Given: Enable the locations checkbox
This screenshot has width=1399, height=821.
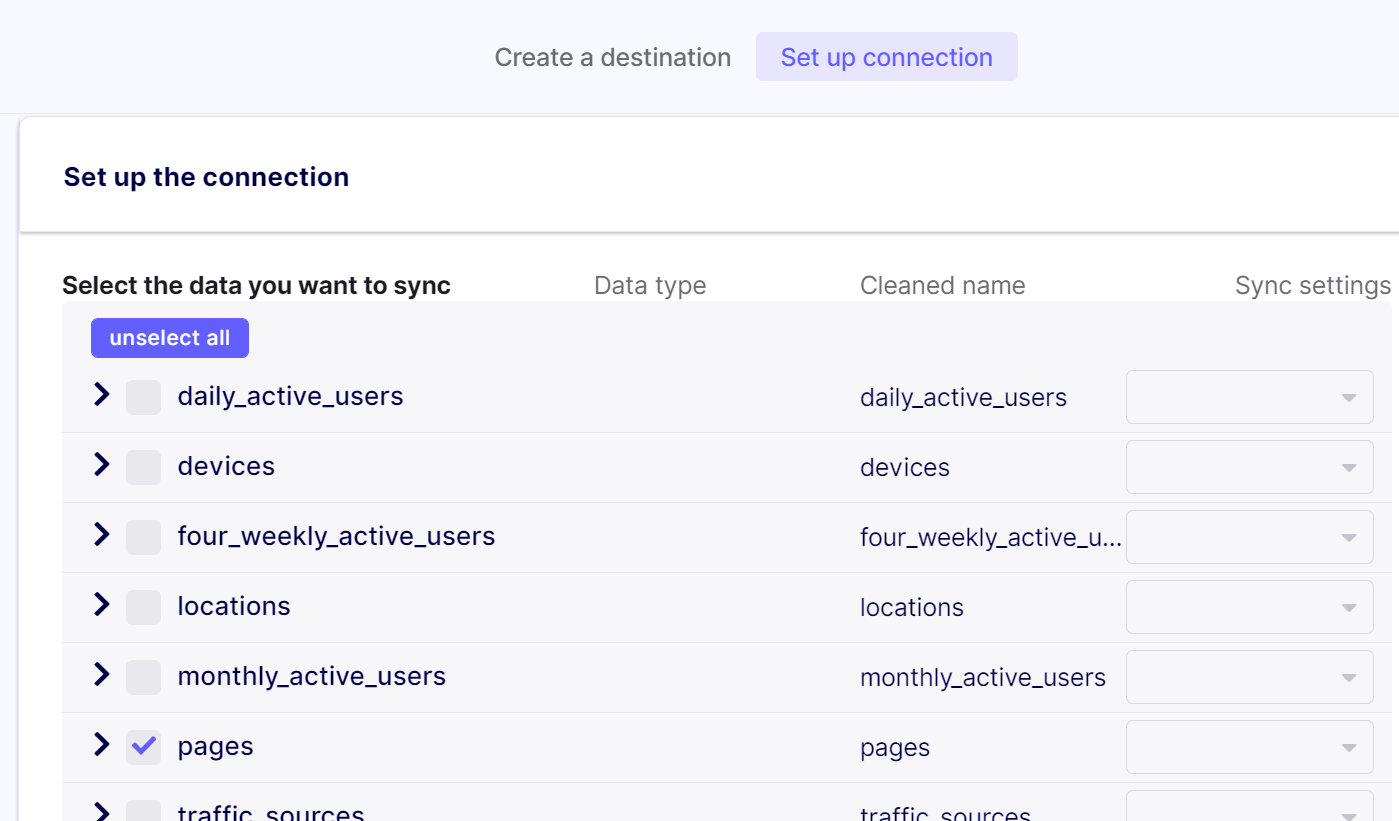Looking at the screenshot, I should [143, 607].
